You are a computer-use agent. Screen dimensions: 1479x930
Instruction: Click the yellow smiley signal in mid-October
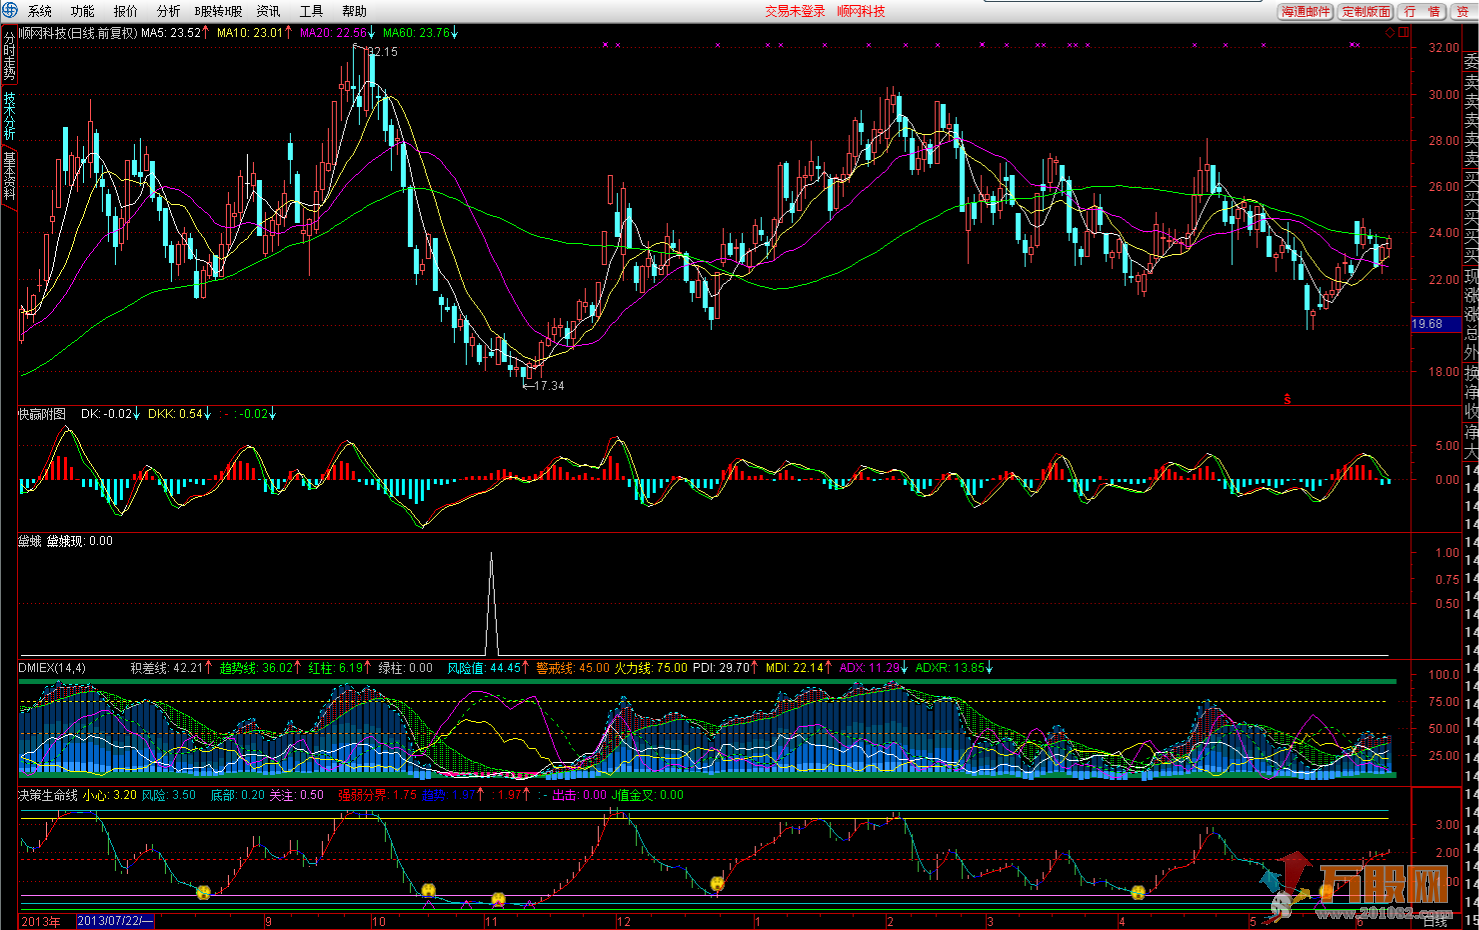pos(428,890)
